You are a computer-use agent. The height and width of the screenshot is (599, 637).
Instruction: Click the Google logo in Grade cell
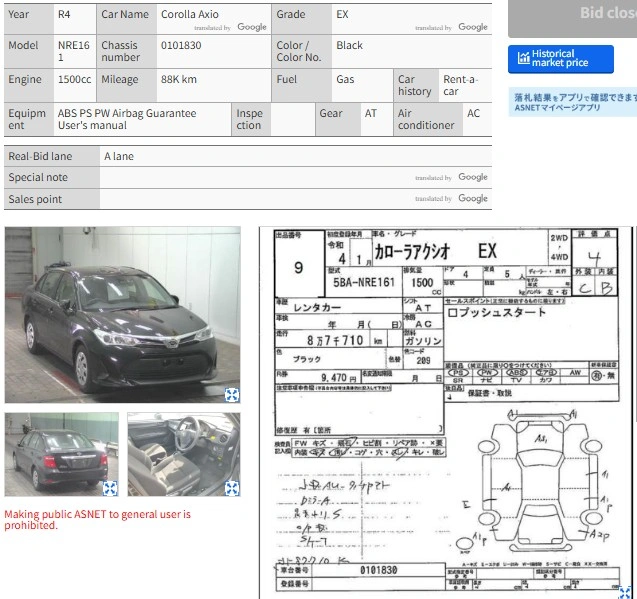pos(473,27)
